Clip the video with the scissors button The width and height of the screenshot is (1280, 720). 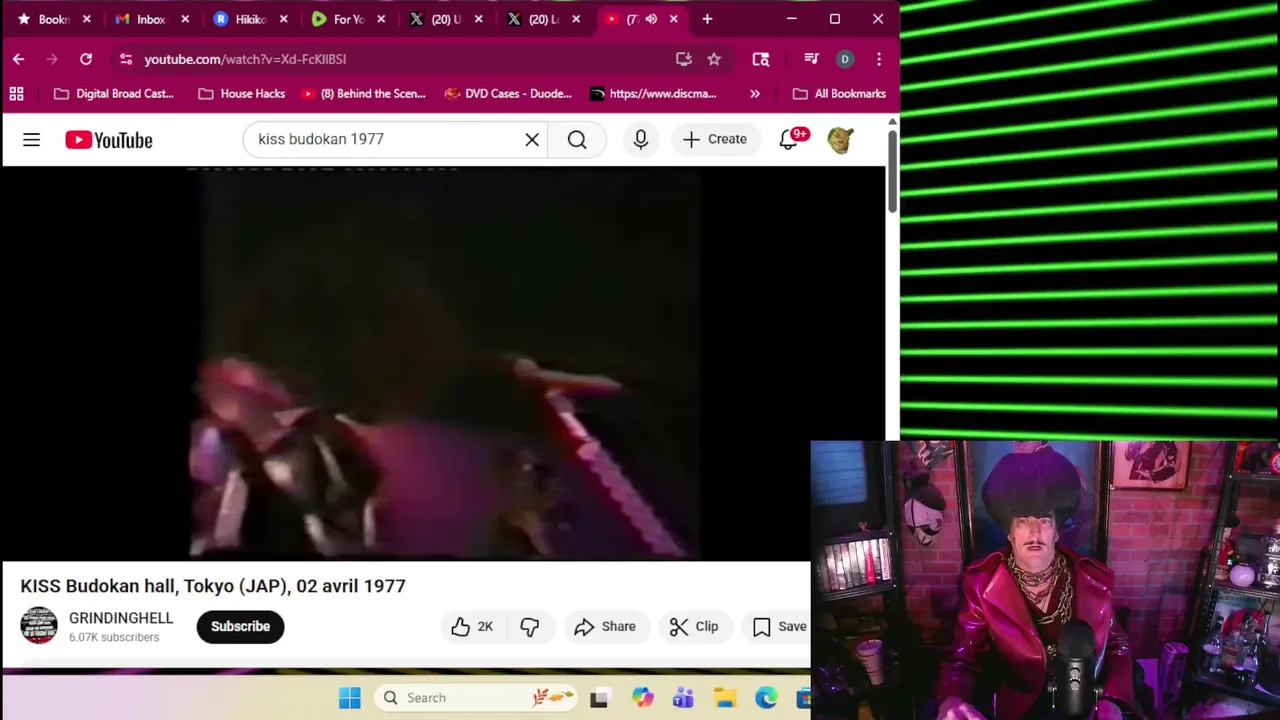coord(694,627)
